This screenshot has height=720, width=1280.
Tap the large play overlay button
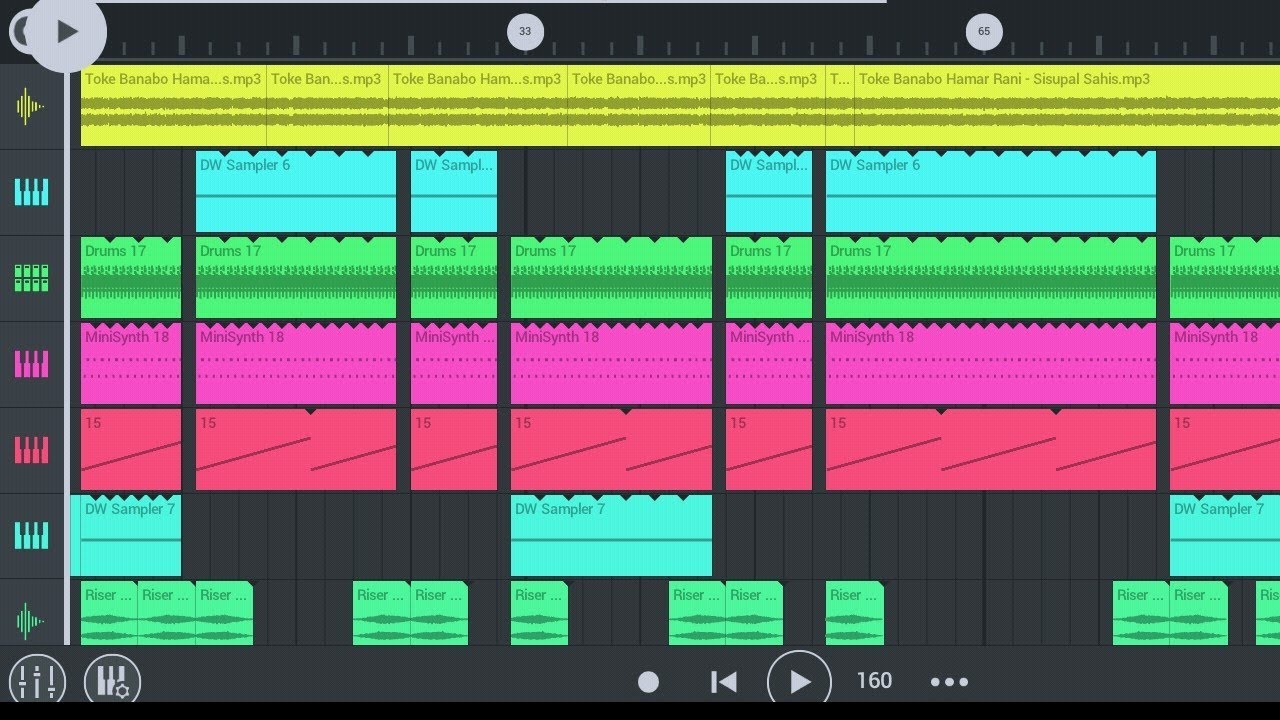point(66,32)
